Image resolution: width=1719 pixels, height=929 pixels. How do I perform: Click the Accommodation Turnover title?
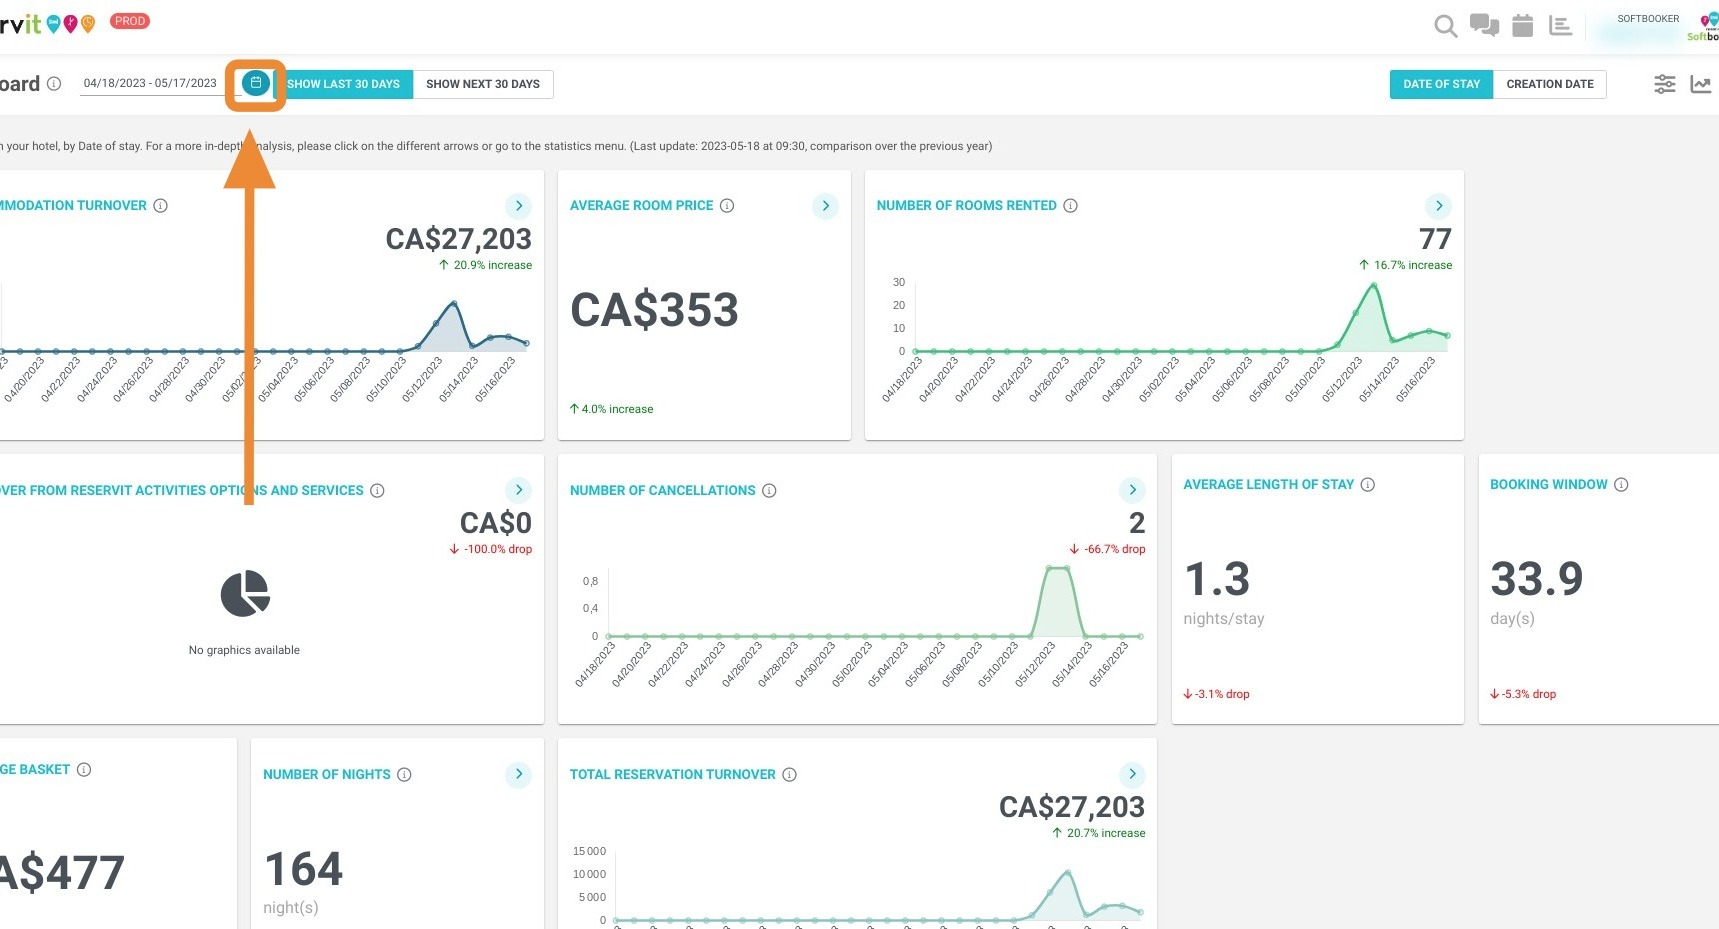[x=73, y=205]
